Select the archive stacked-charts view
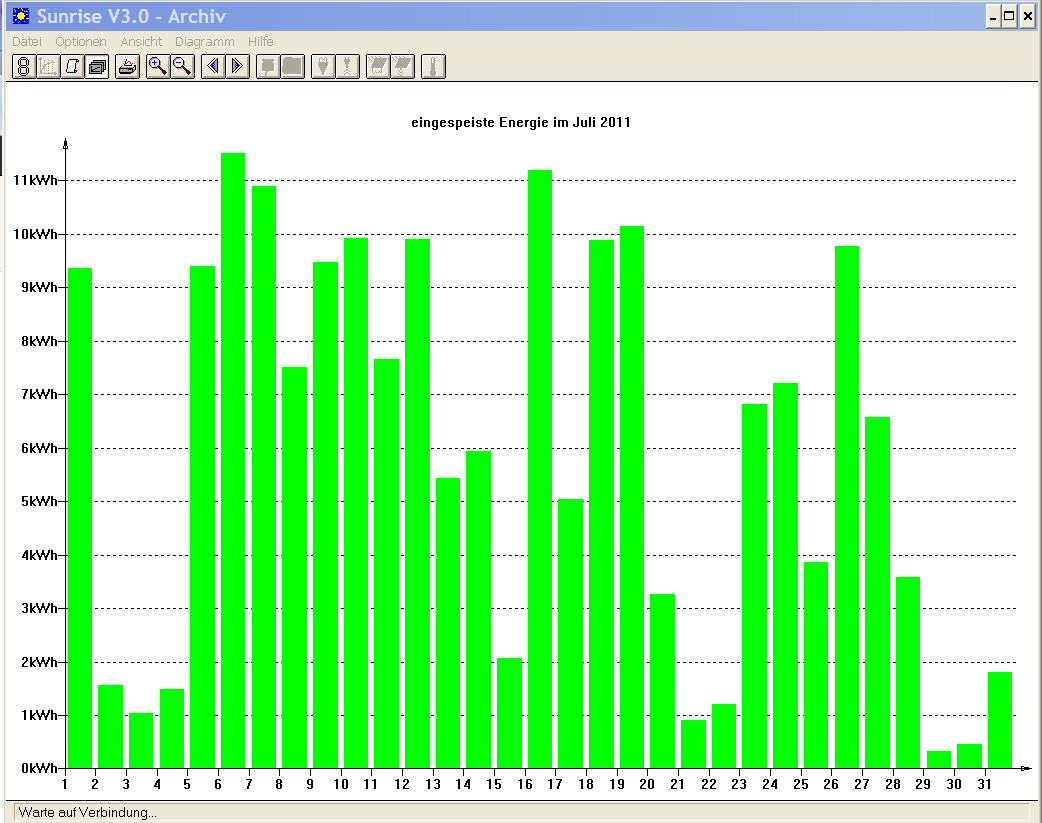Image resolution: width=1042 pixels, height=823 pixels. point(98,66)
